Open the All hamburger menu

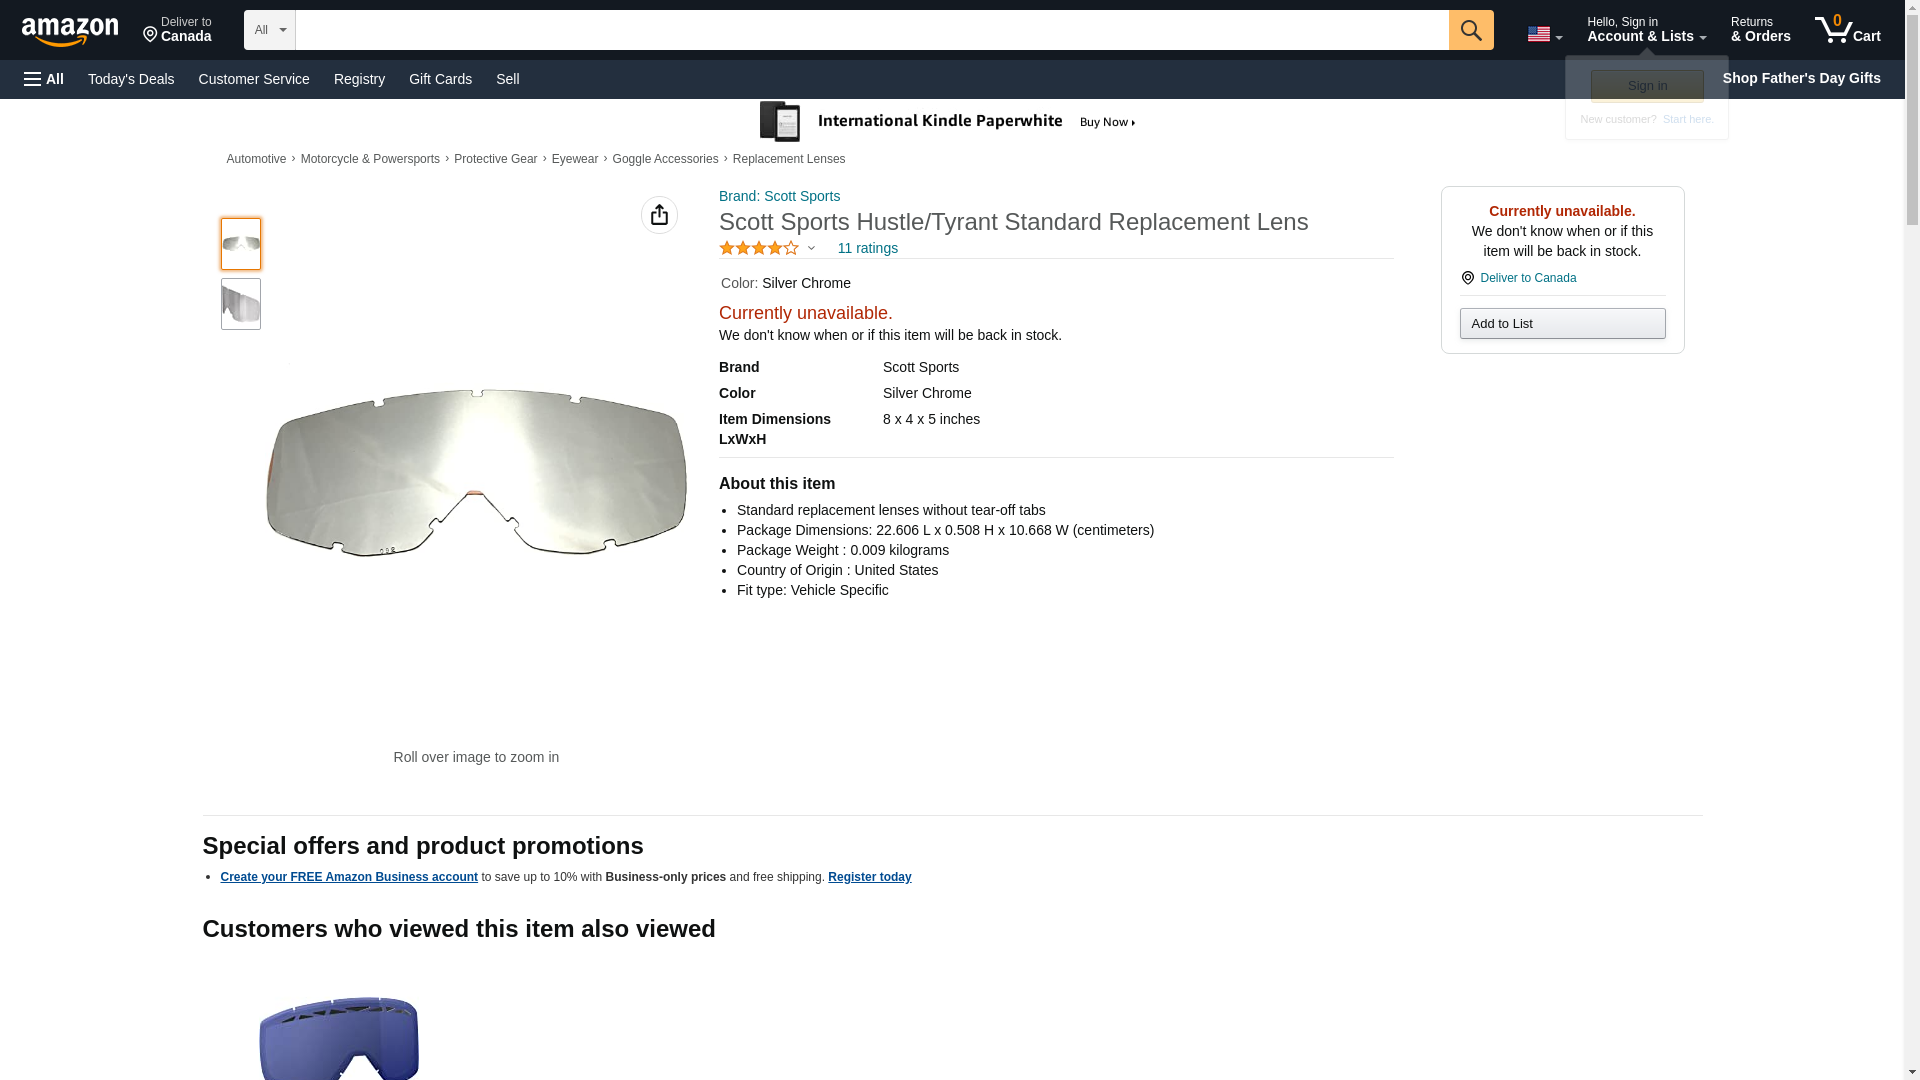(x=44, y=79)
